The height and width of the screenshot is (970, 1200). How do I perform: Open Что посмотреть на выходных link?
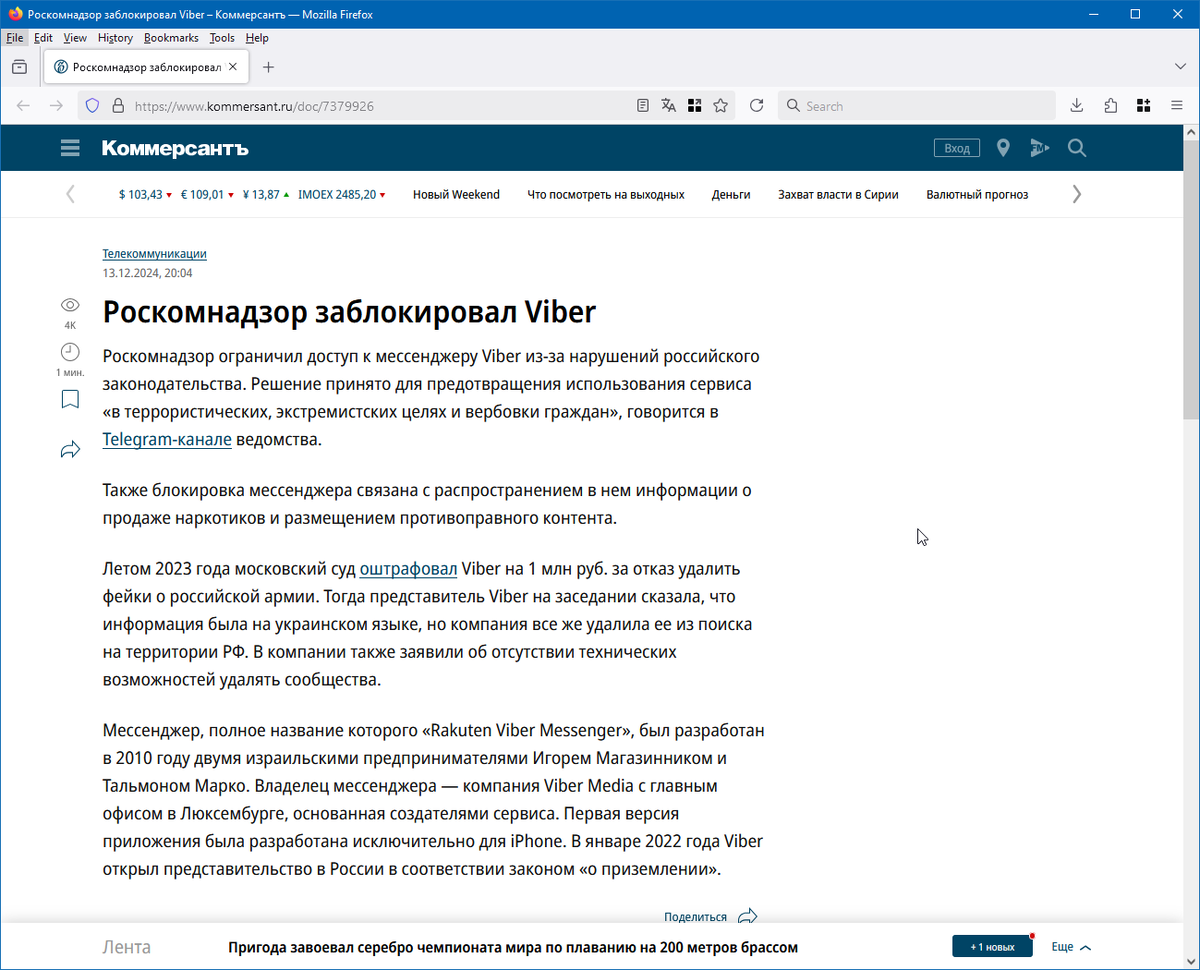click(606, 195)
